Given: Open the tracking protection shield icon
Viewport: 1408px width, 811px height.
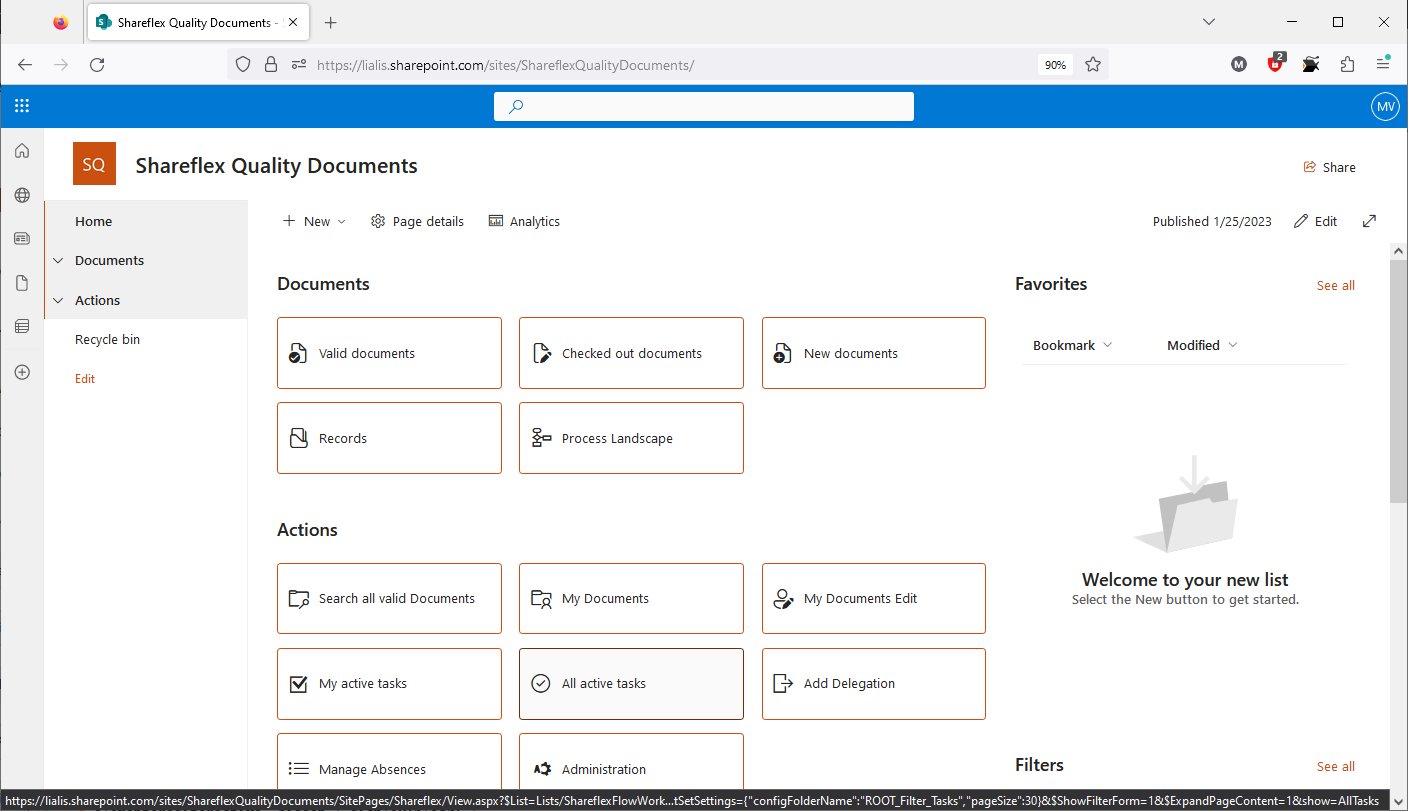Looking at the screenshot, I should 242,64.
